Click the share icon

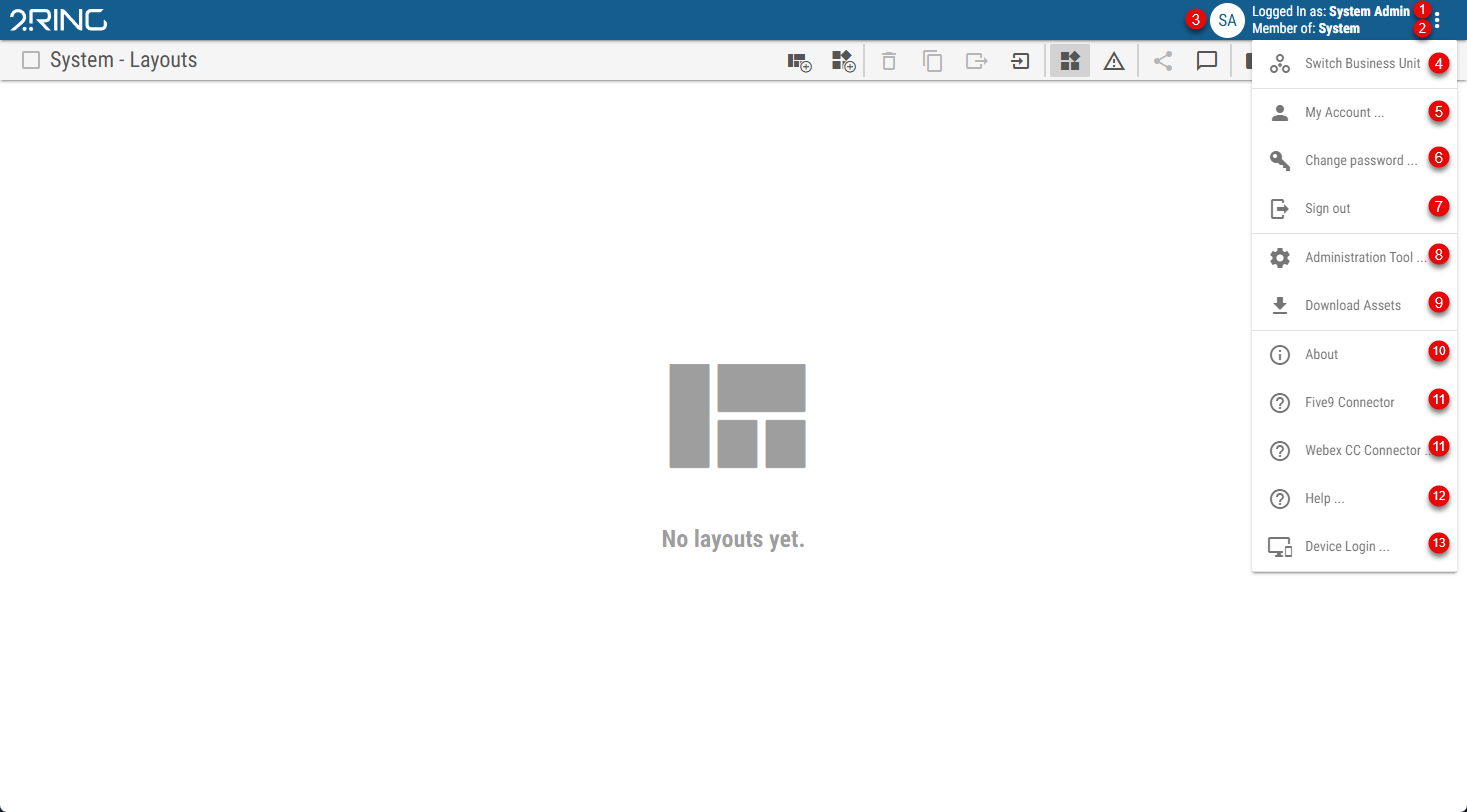(x=1162, y=61)
